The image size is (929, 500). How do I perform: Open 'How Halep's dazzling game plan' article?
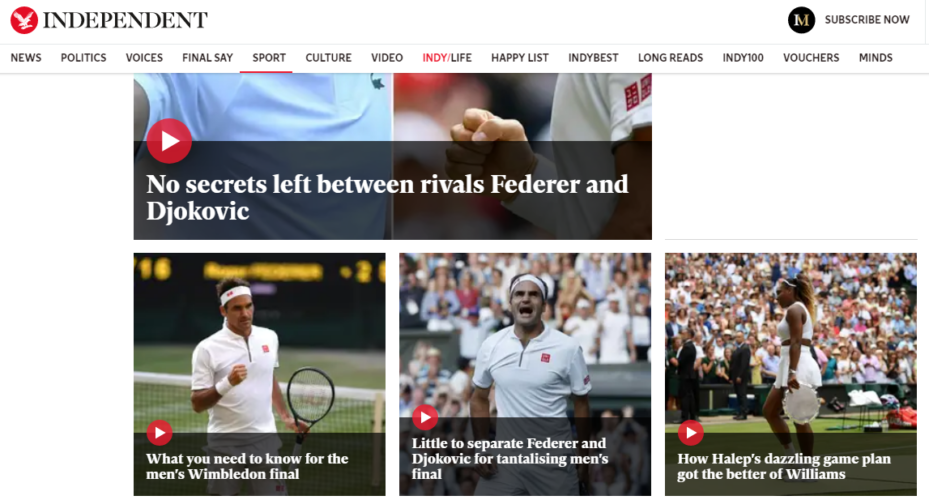784,466
